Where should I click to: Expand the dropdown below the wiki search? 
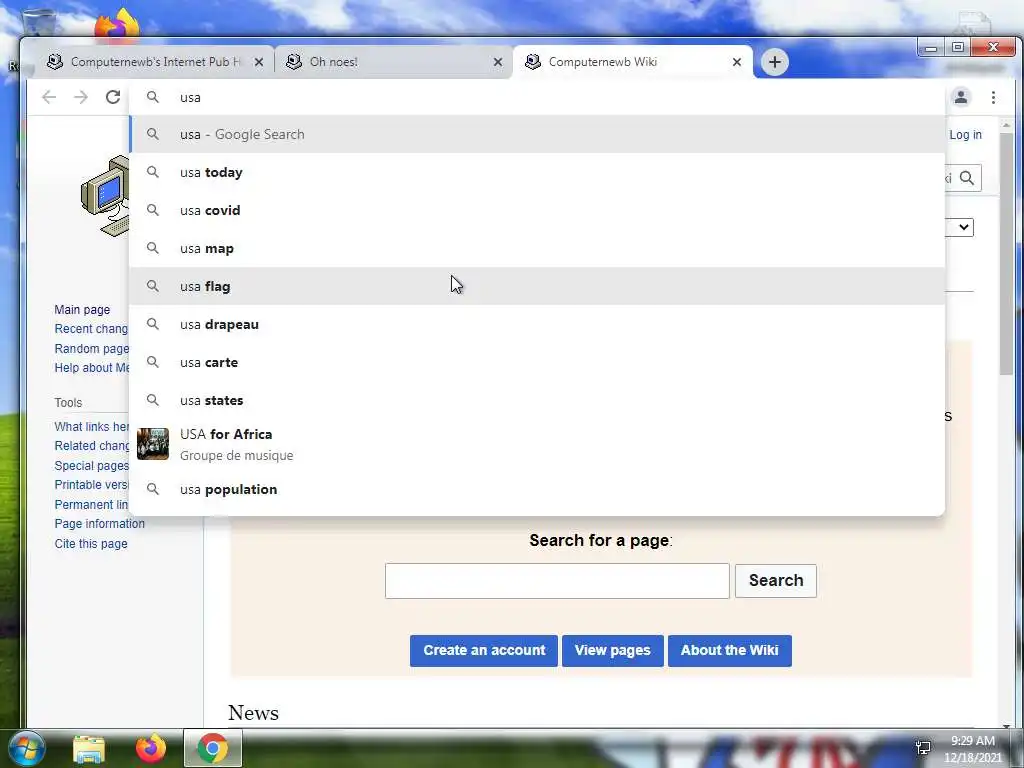(x=963, y=227)
